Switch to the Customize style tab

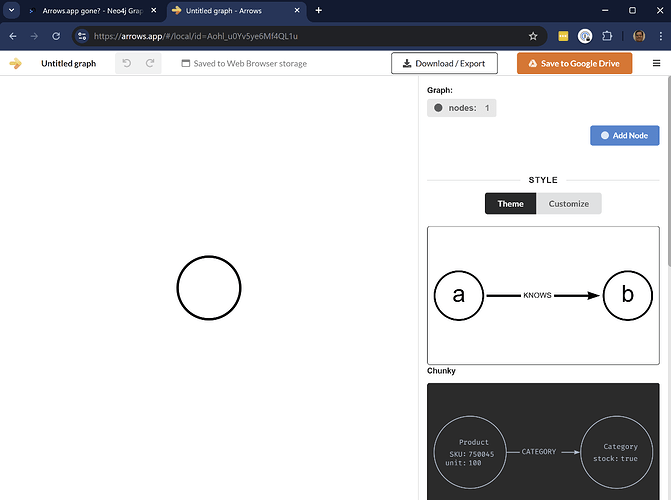pyautogui.click(x=569, y=204)
